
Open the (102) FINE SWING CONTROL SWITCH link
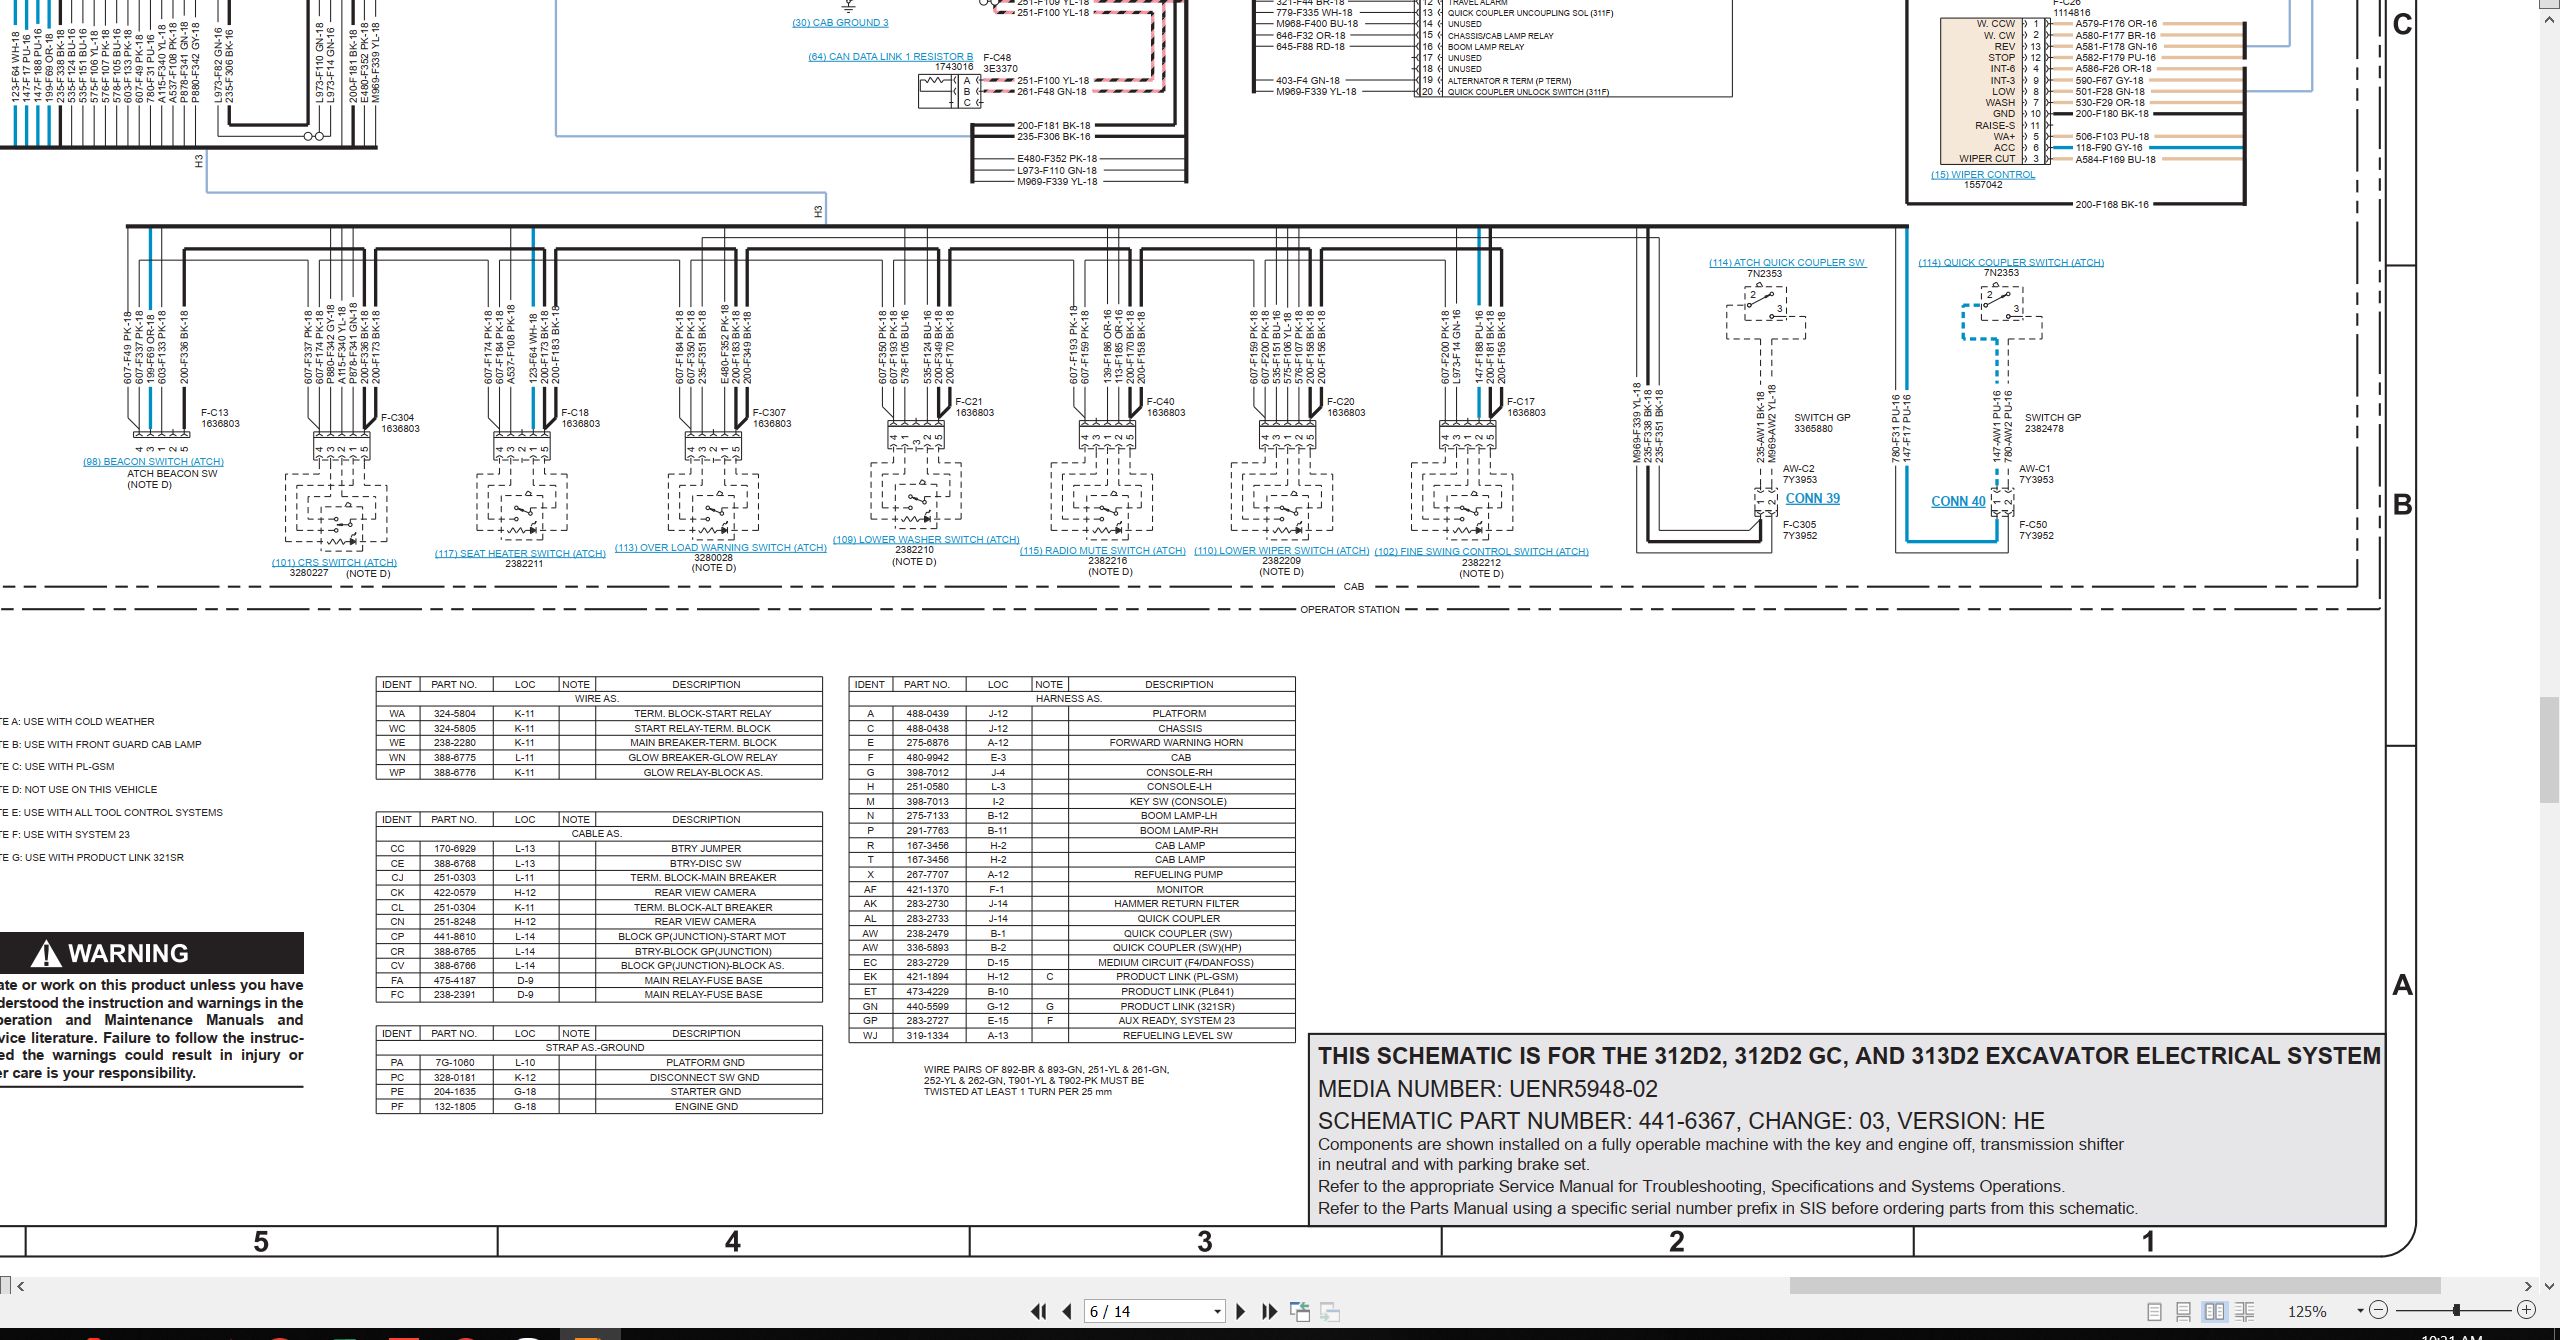click(x=1481, y=552)
